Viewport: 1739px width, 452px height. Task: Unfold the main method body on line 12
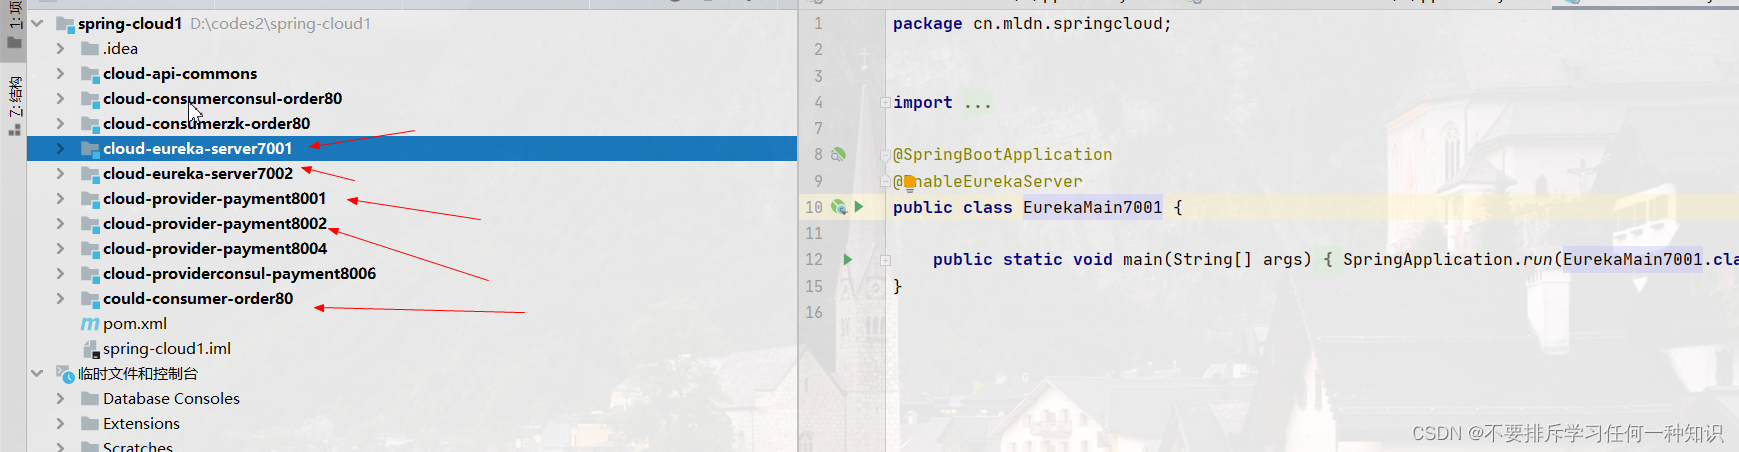tap(885, 259)
